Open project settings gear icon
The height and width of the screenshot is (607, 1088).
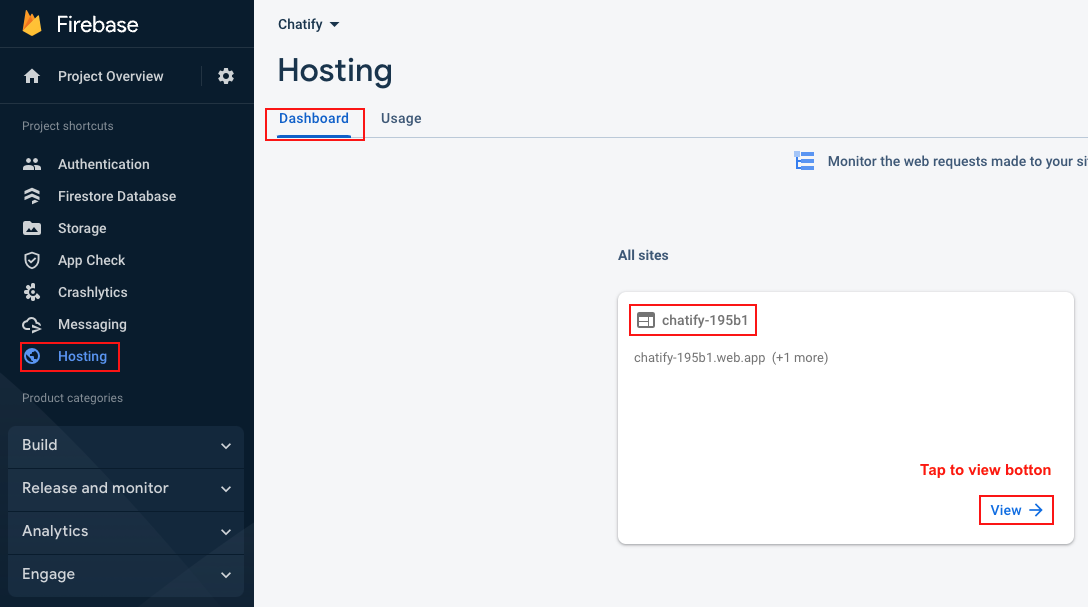pos(226,76)
